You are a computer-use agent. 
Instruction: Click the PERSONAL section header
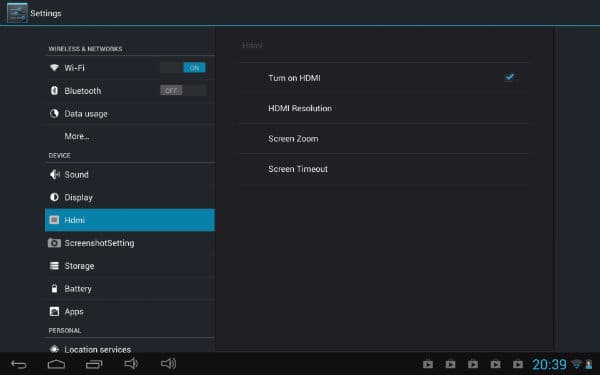[x=65, y=330]
